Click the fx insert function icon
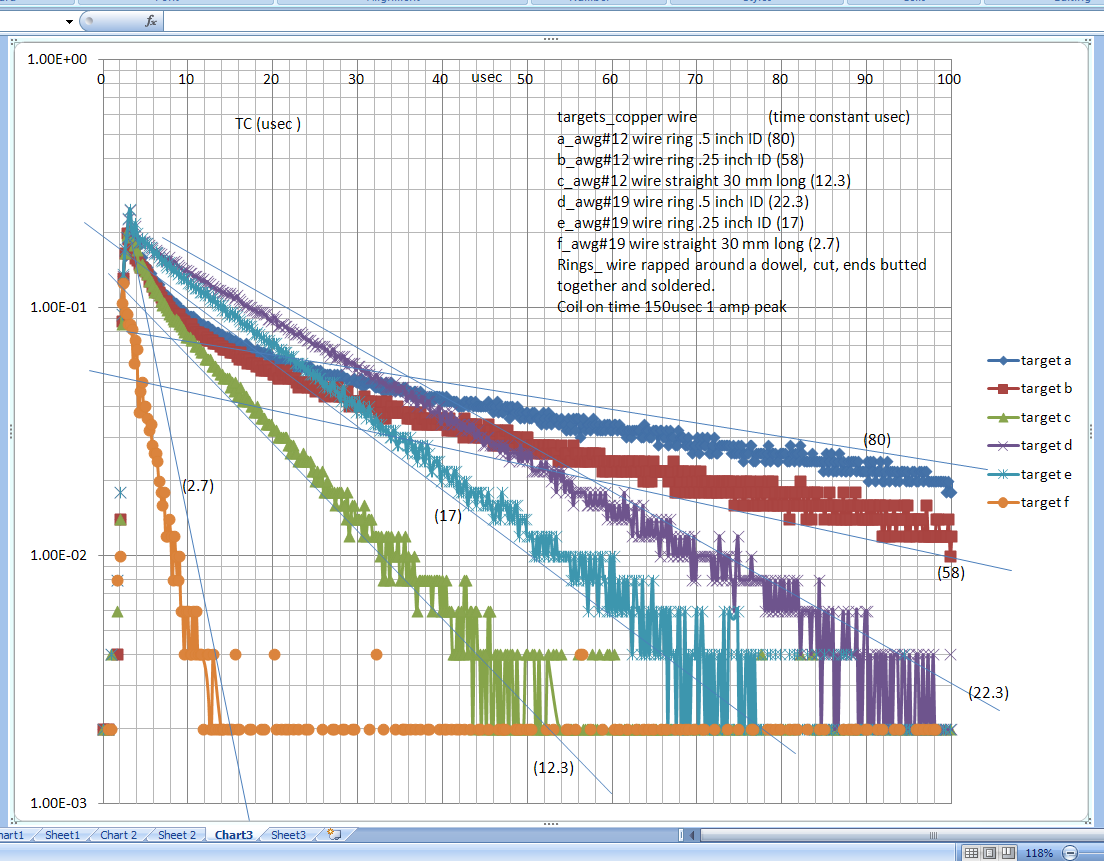 (x=151, y=21)
